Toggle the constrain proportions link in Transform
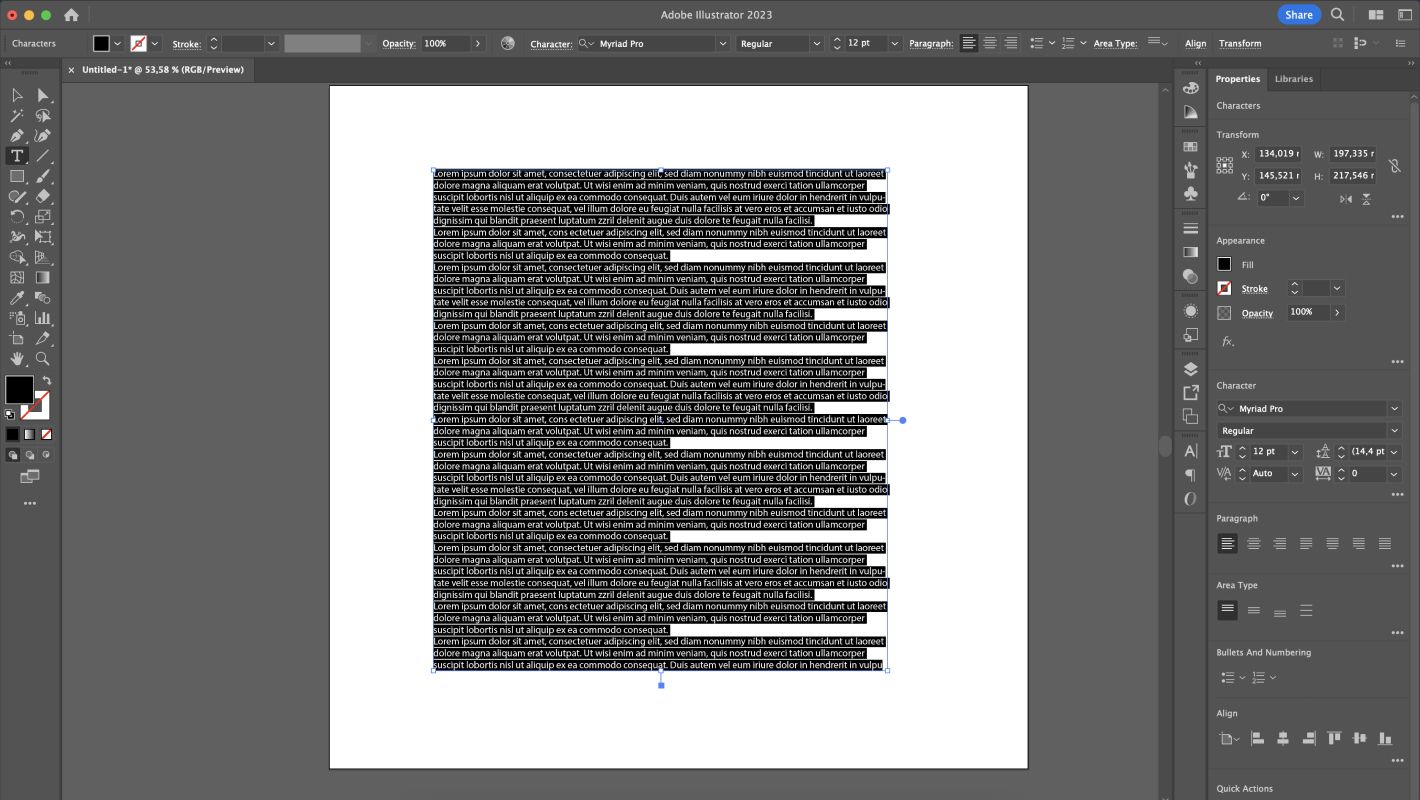1420x800 pixels. (1395, 165)
